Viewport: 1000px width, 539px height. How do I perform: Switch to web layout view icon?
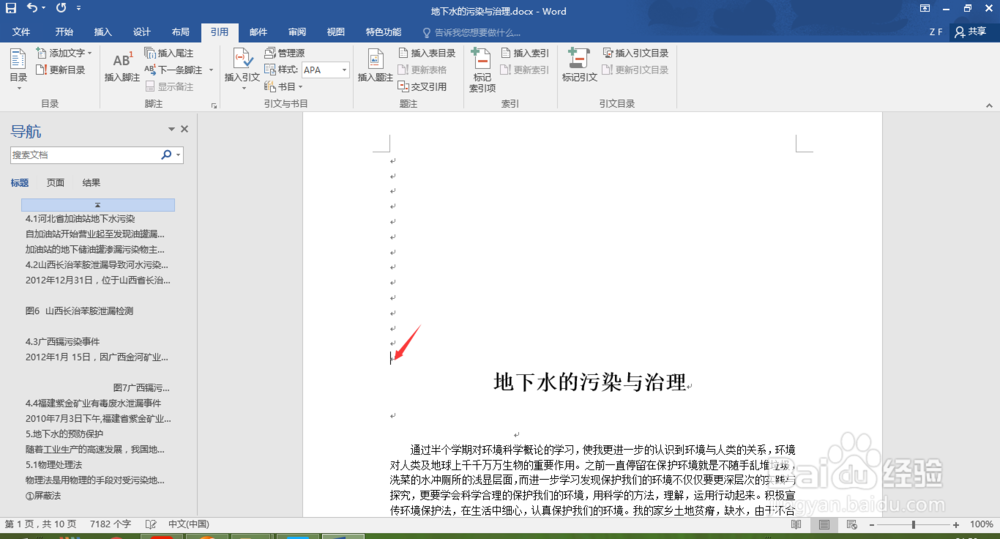[x=851, y=524]
